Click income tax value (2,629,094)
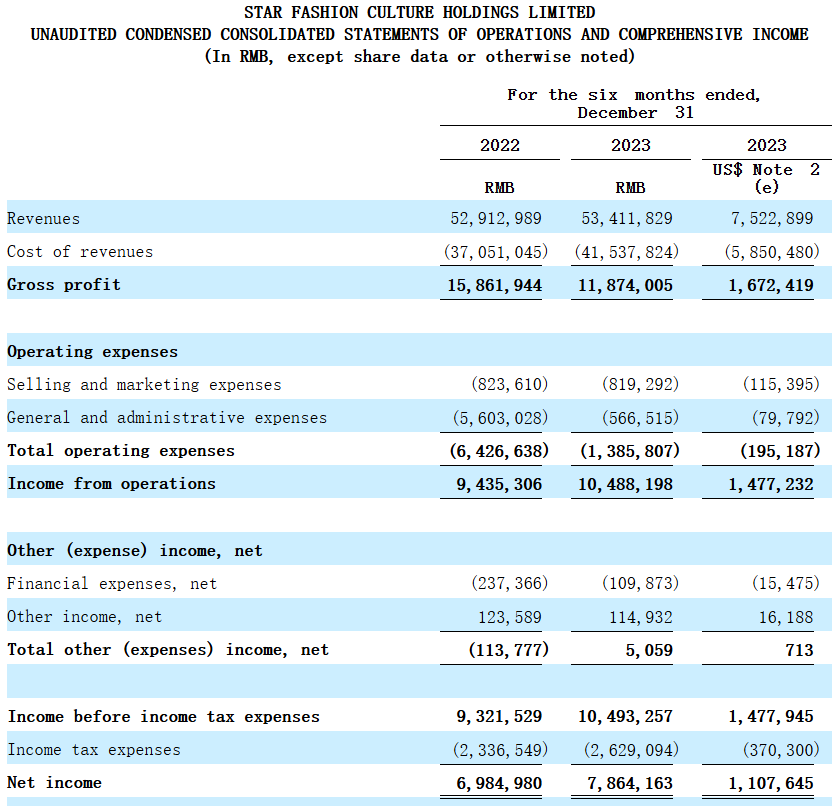Screen dimensions: 836x806 coord(632,750)
